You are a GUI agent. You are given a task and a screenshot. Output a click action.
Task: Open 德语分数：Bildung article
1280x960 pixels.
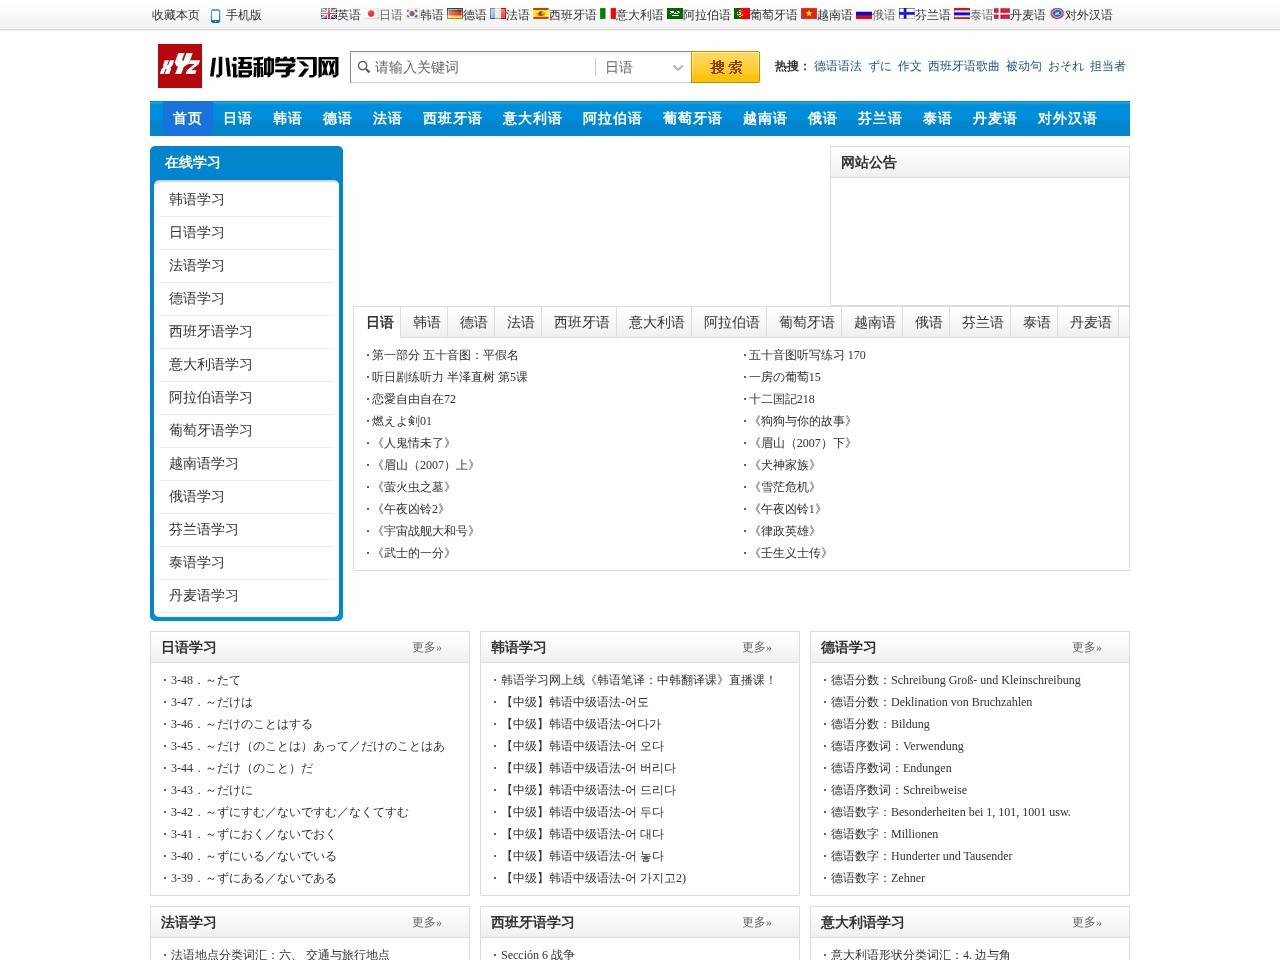pyautogui.click(x=880, y=724)
